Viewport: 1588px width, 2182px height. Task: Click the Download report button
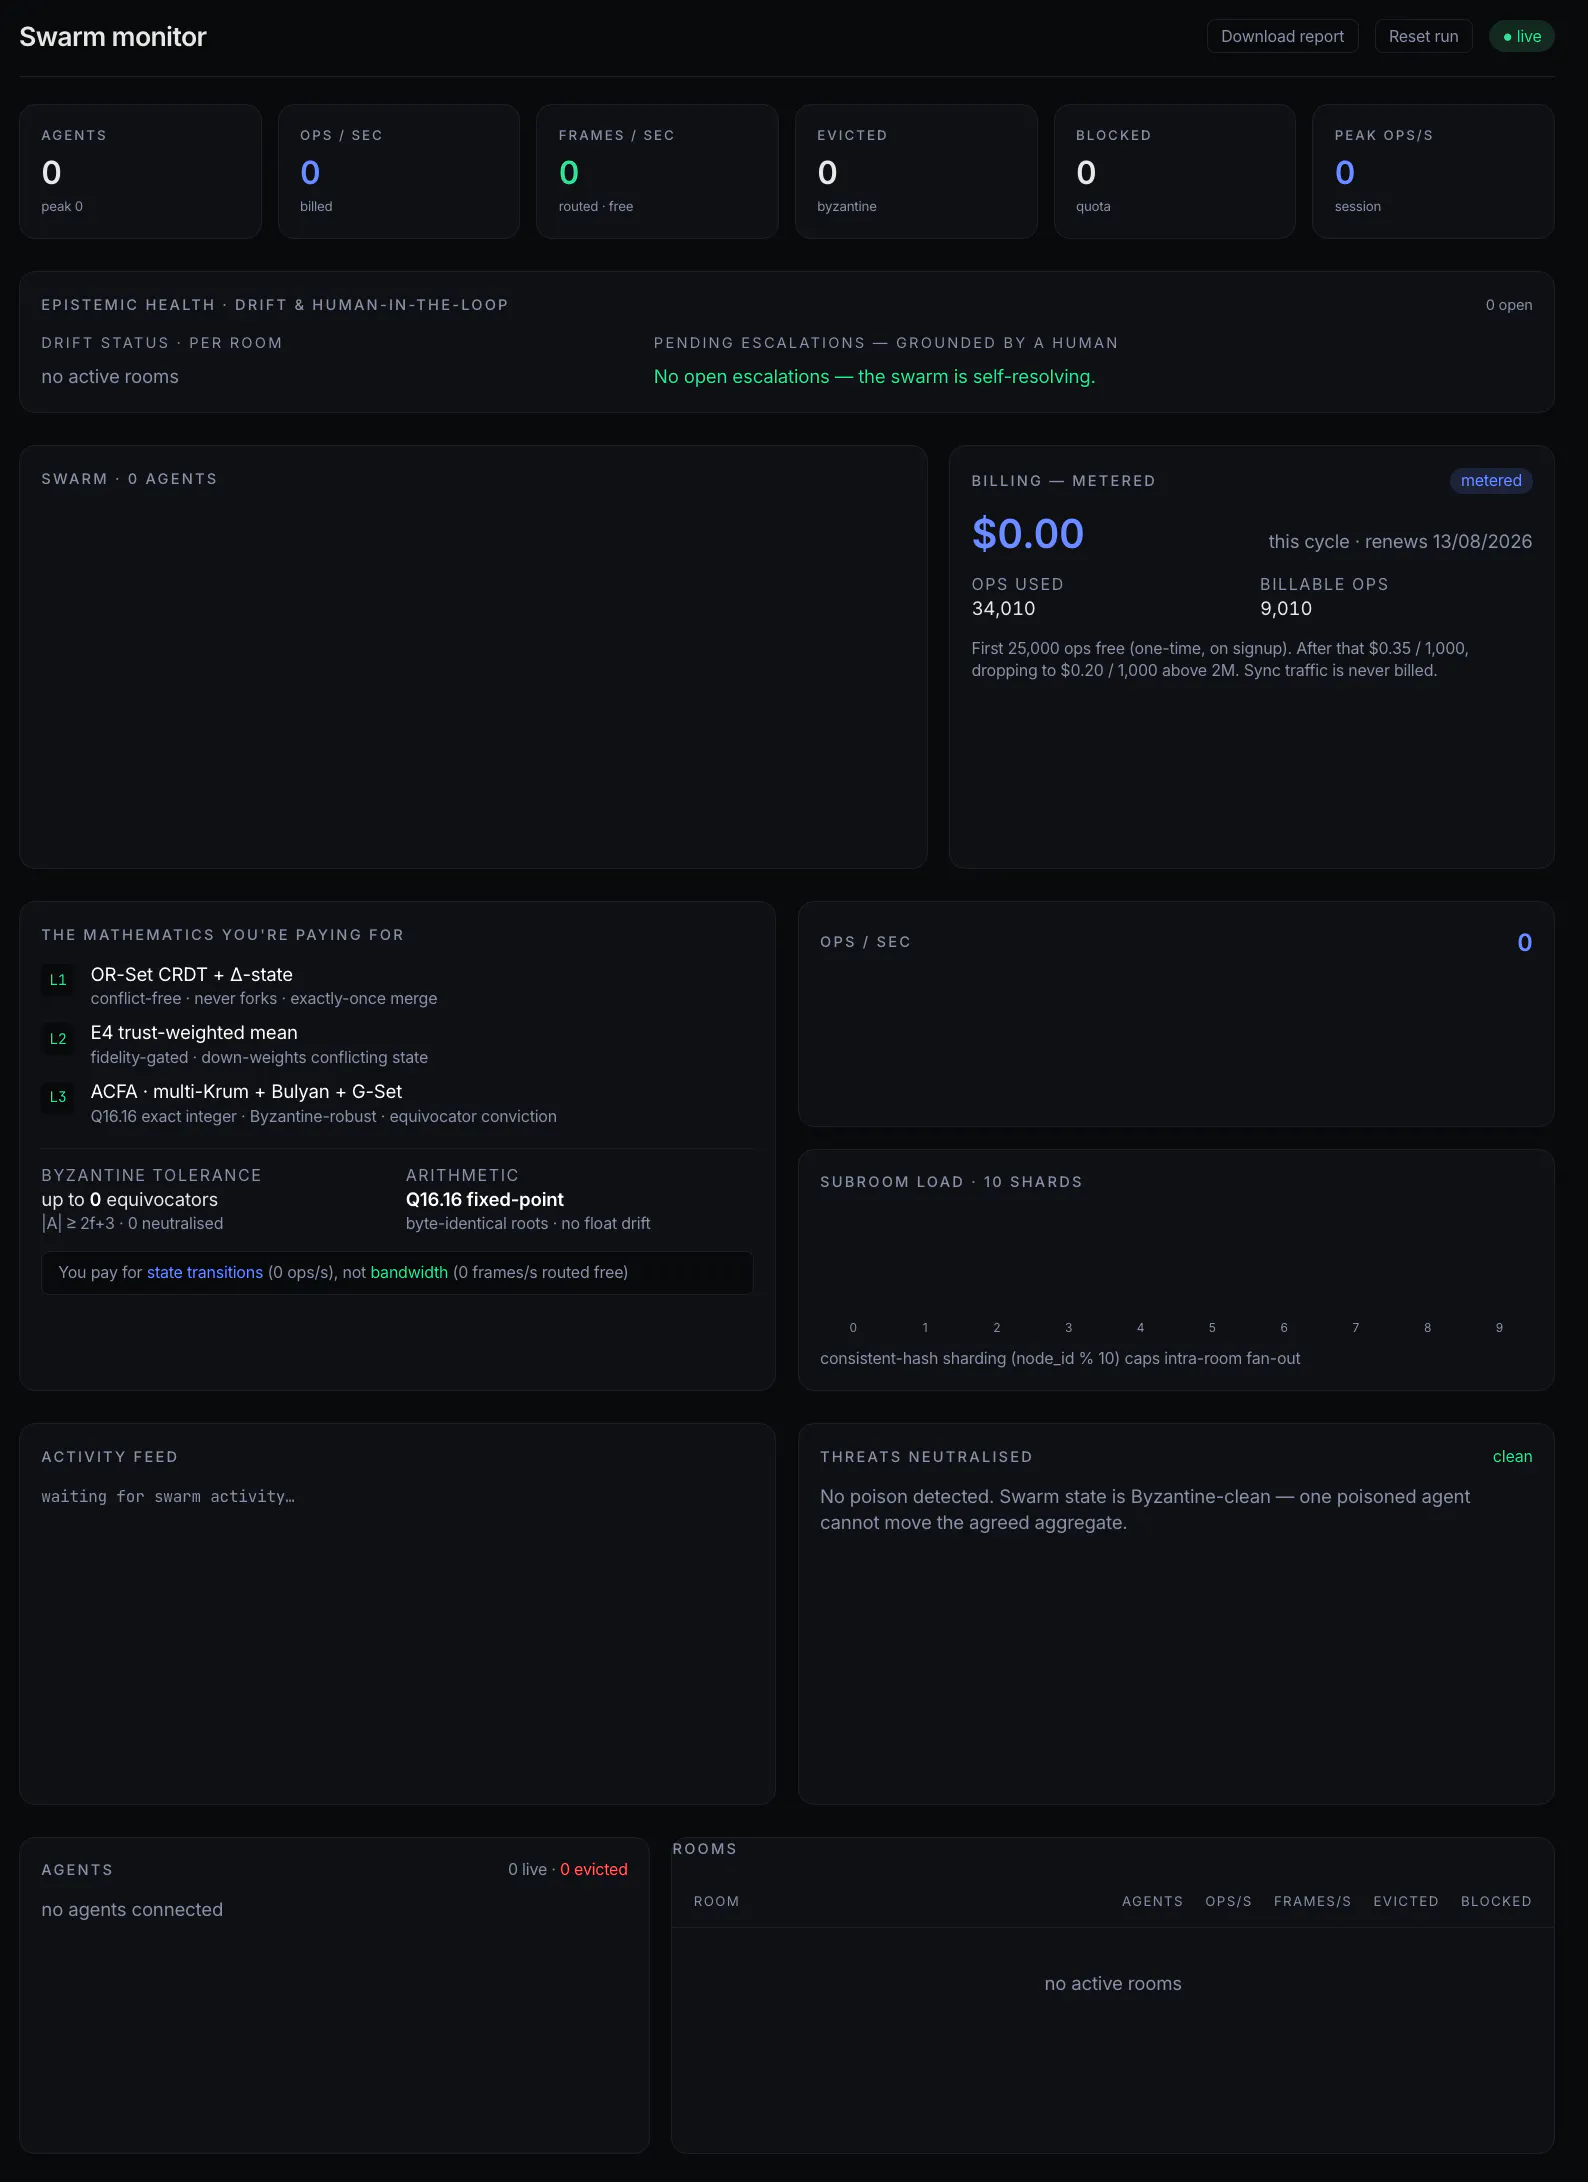click(1282, 36)
